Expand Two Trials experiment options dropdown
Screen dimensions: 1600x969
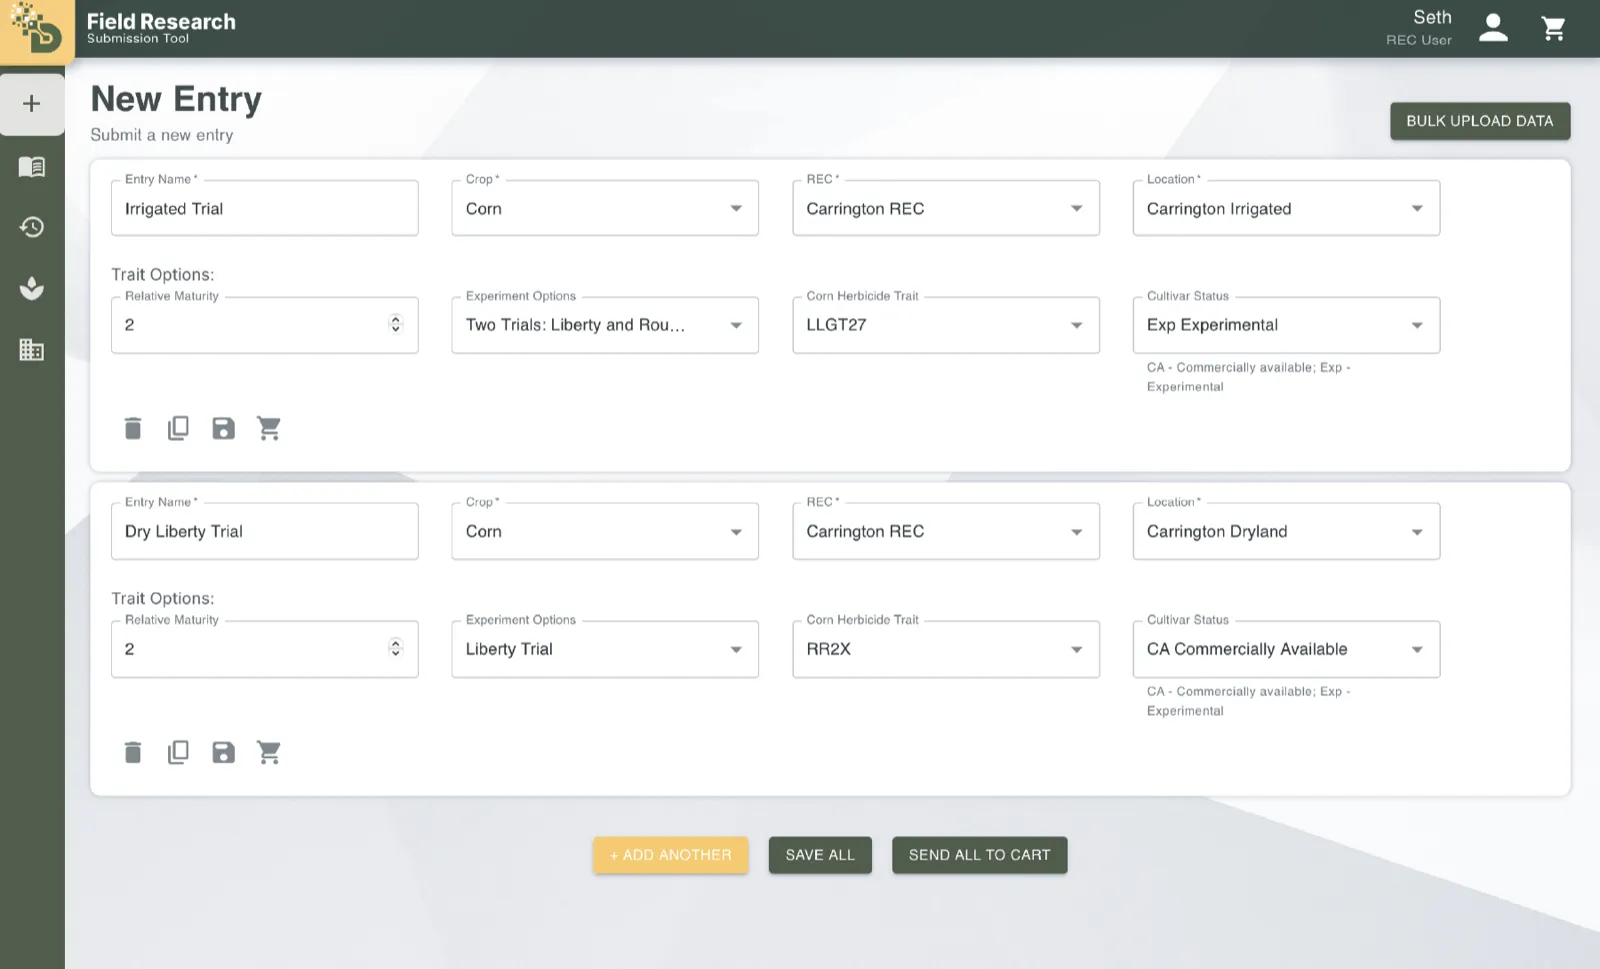pyautogui.click(x=605, y=325)
